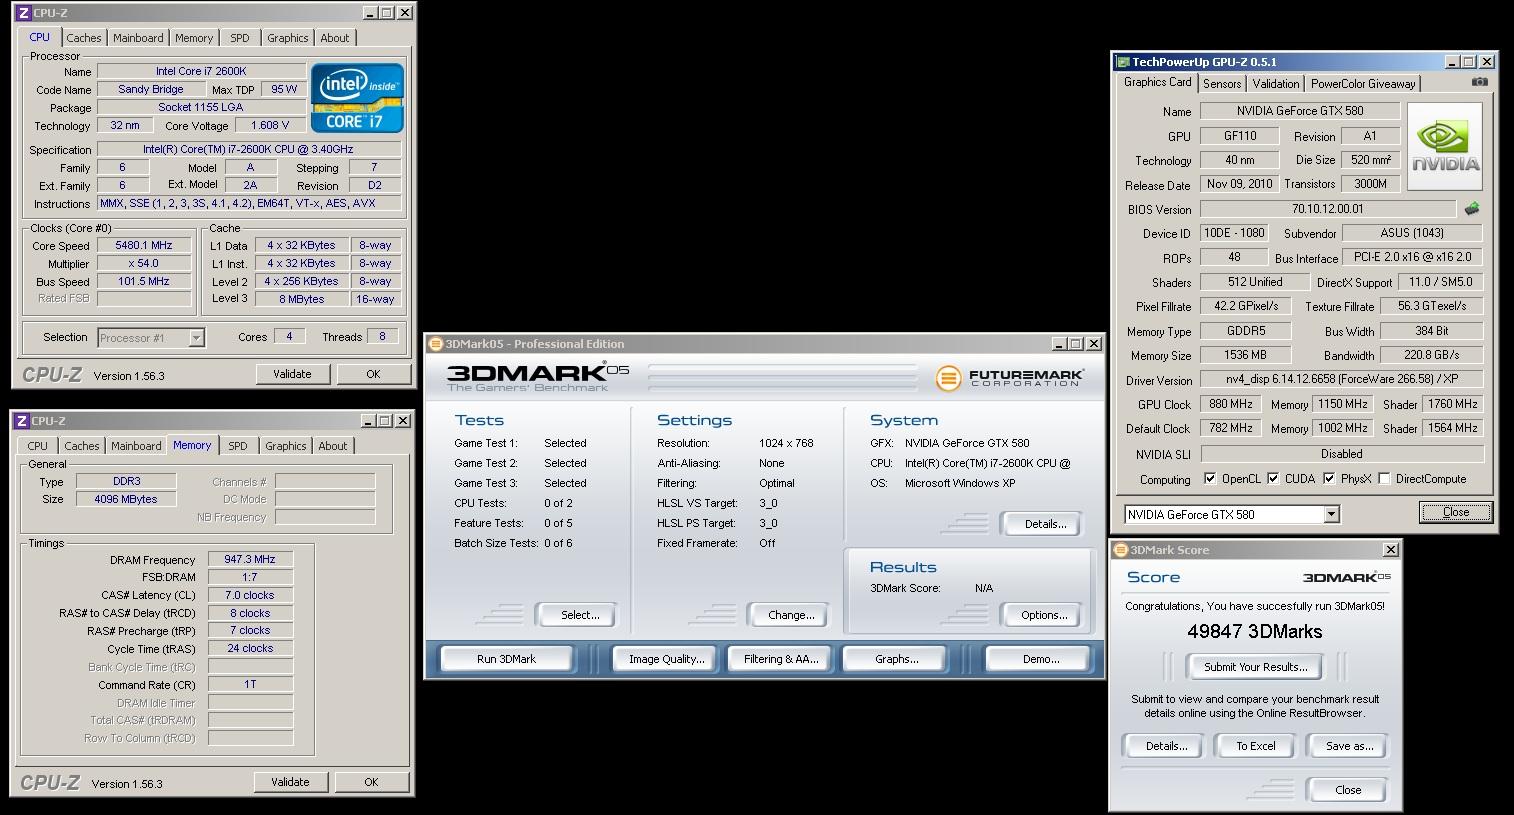
Task: Click Save as in 3DMark Score window
Action: coord(1349,746)
